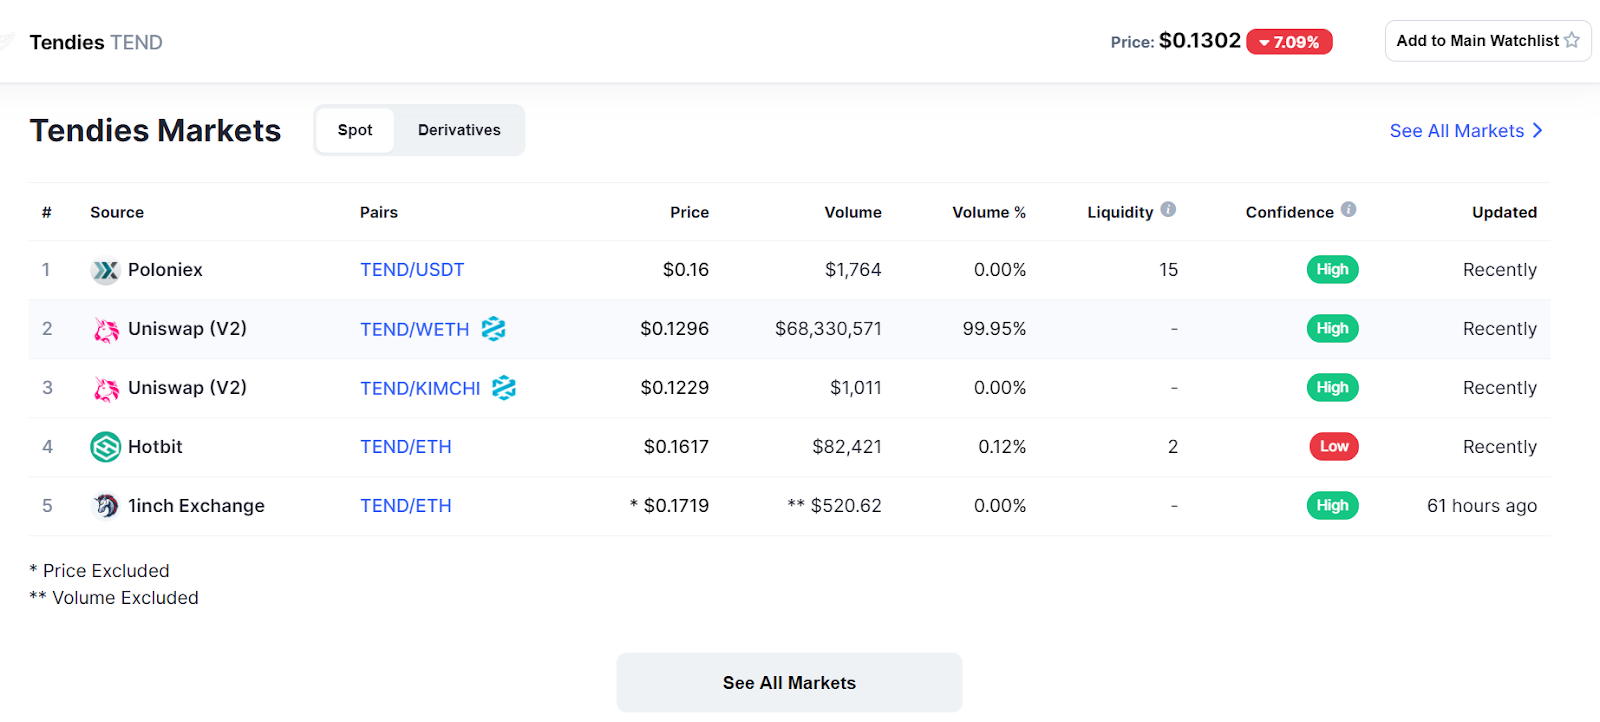Click the Pairs column header
Viewport: 1600px width, 722px height.
379,212
